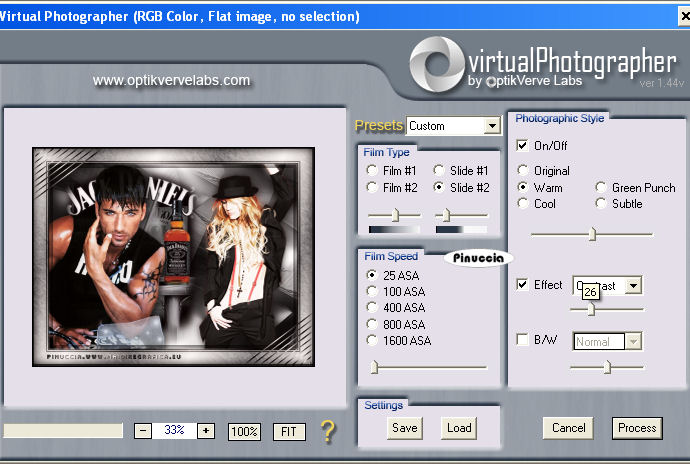This screenshot has width=690, height=464.
Task: Click the plus zoom in button
Action: click(206, 431)
